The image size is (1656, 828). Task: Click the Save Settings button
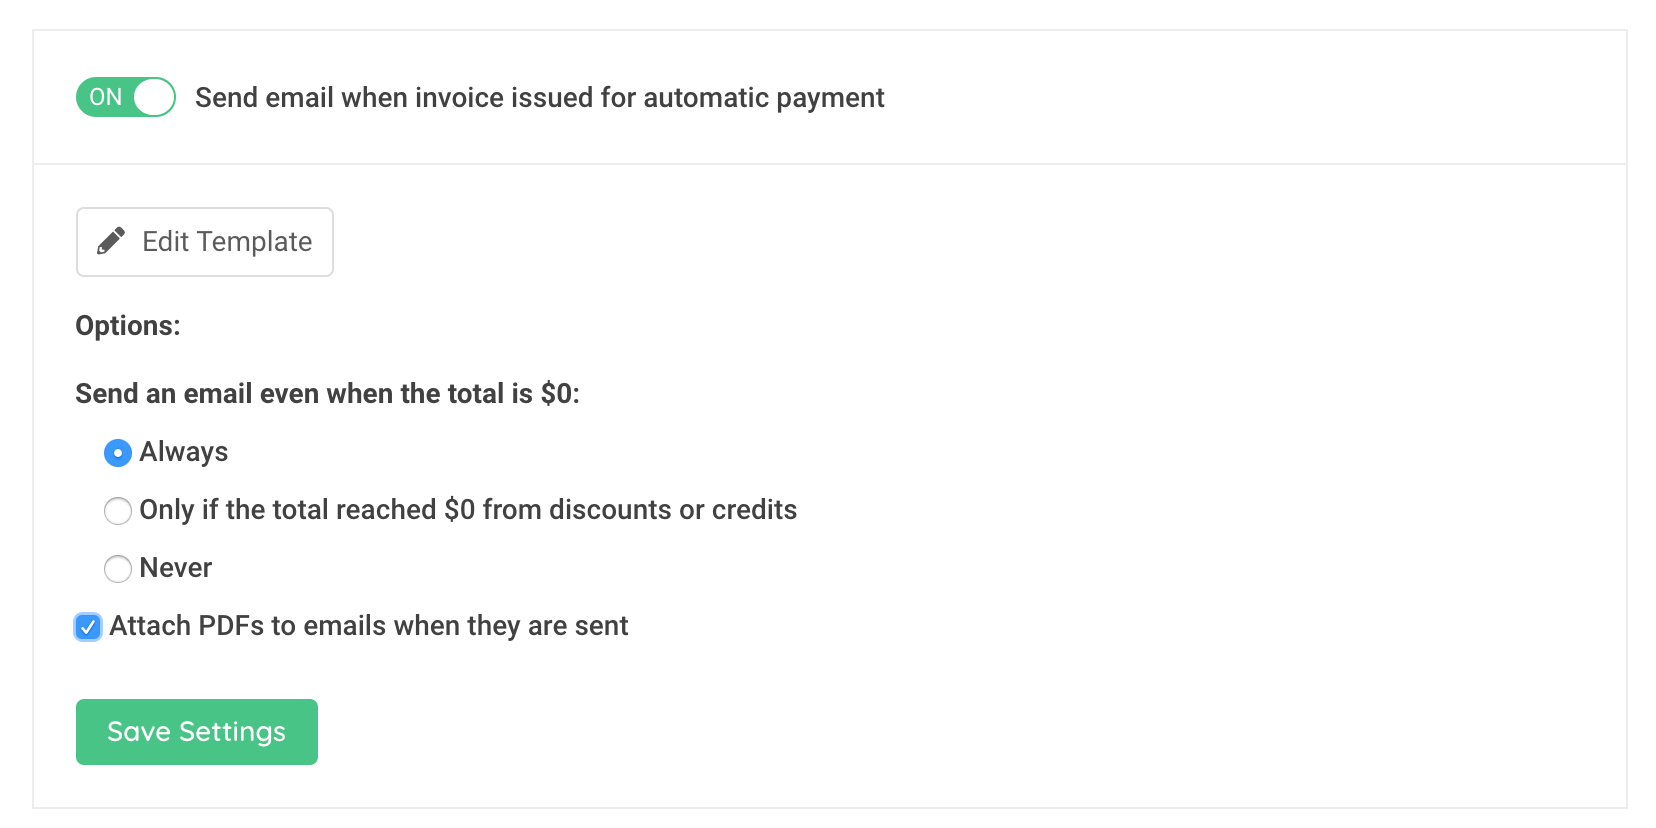197,732
